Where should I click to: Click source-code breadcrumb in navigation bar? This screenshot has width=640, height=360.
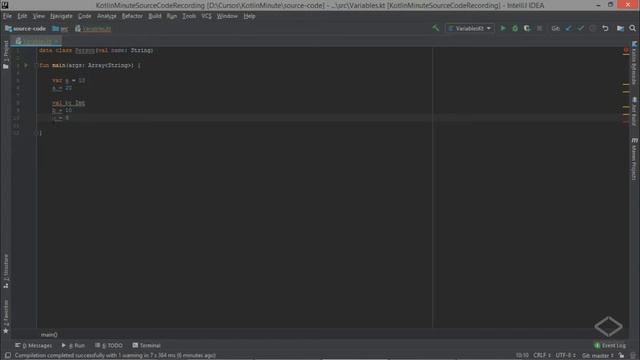coord(25,29)
